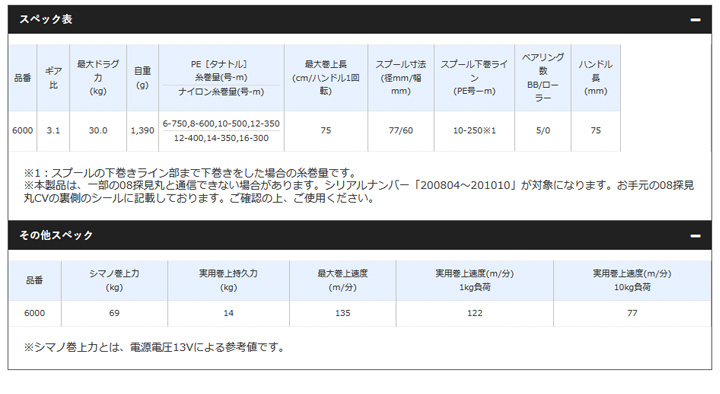Click the endurance value 14

pyautogui.click(x=228, y=313)
